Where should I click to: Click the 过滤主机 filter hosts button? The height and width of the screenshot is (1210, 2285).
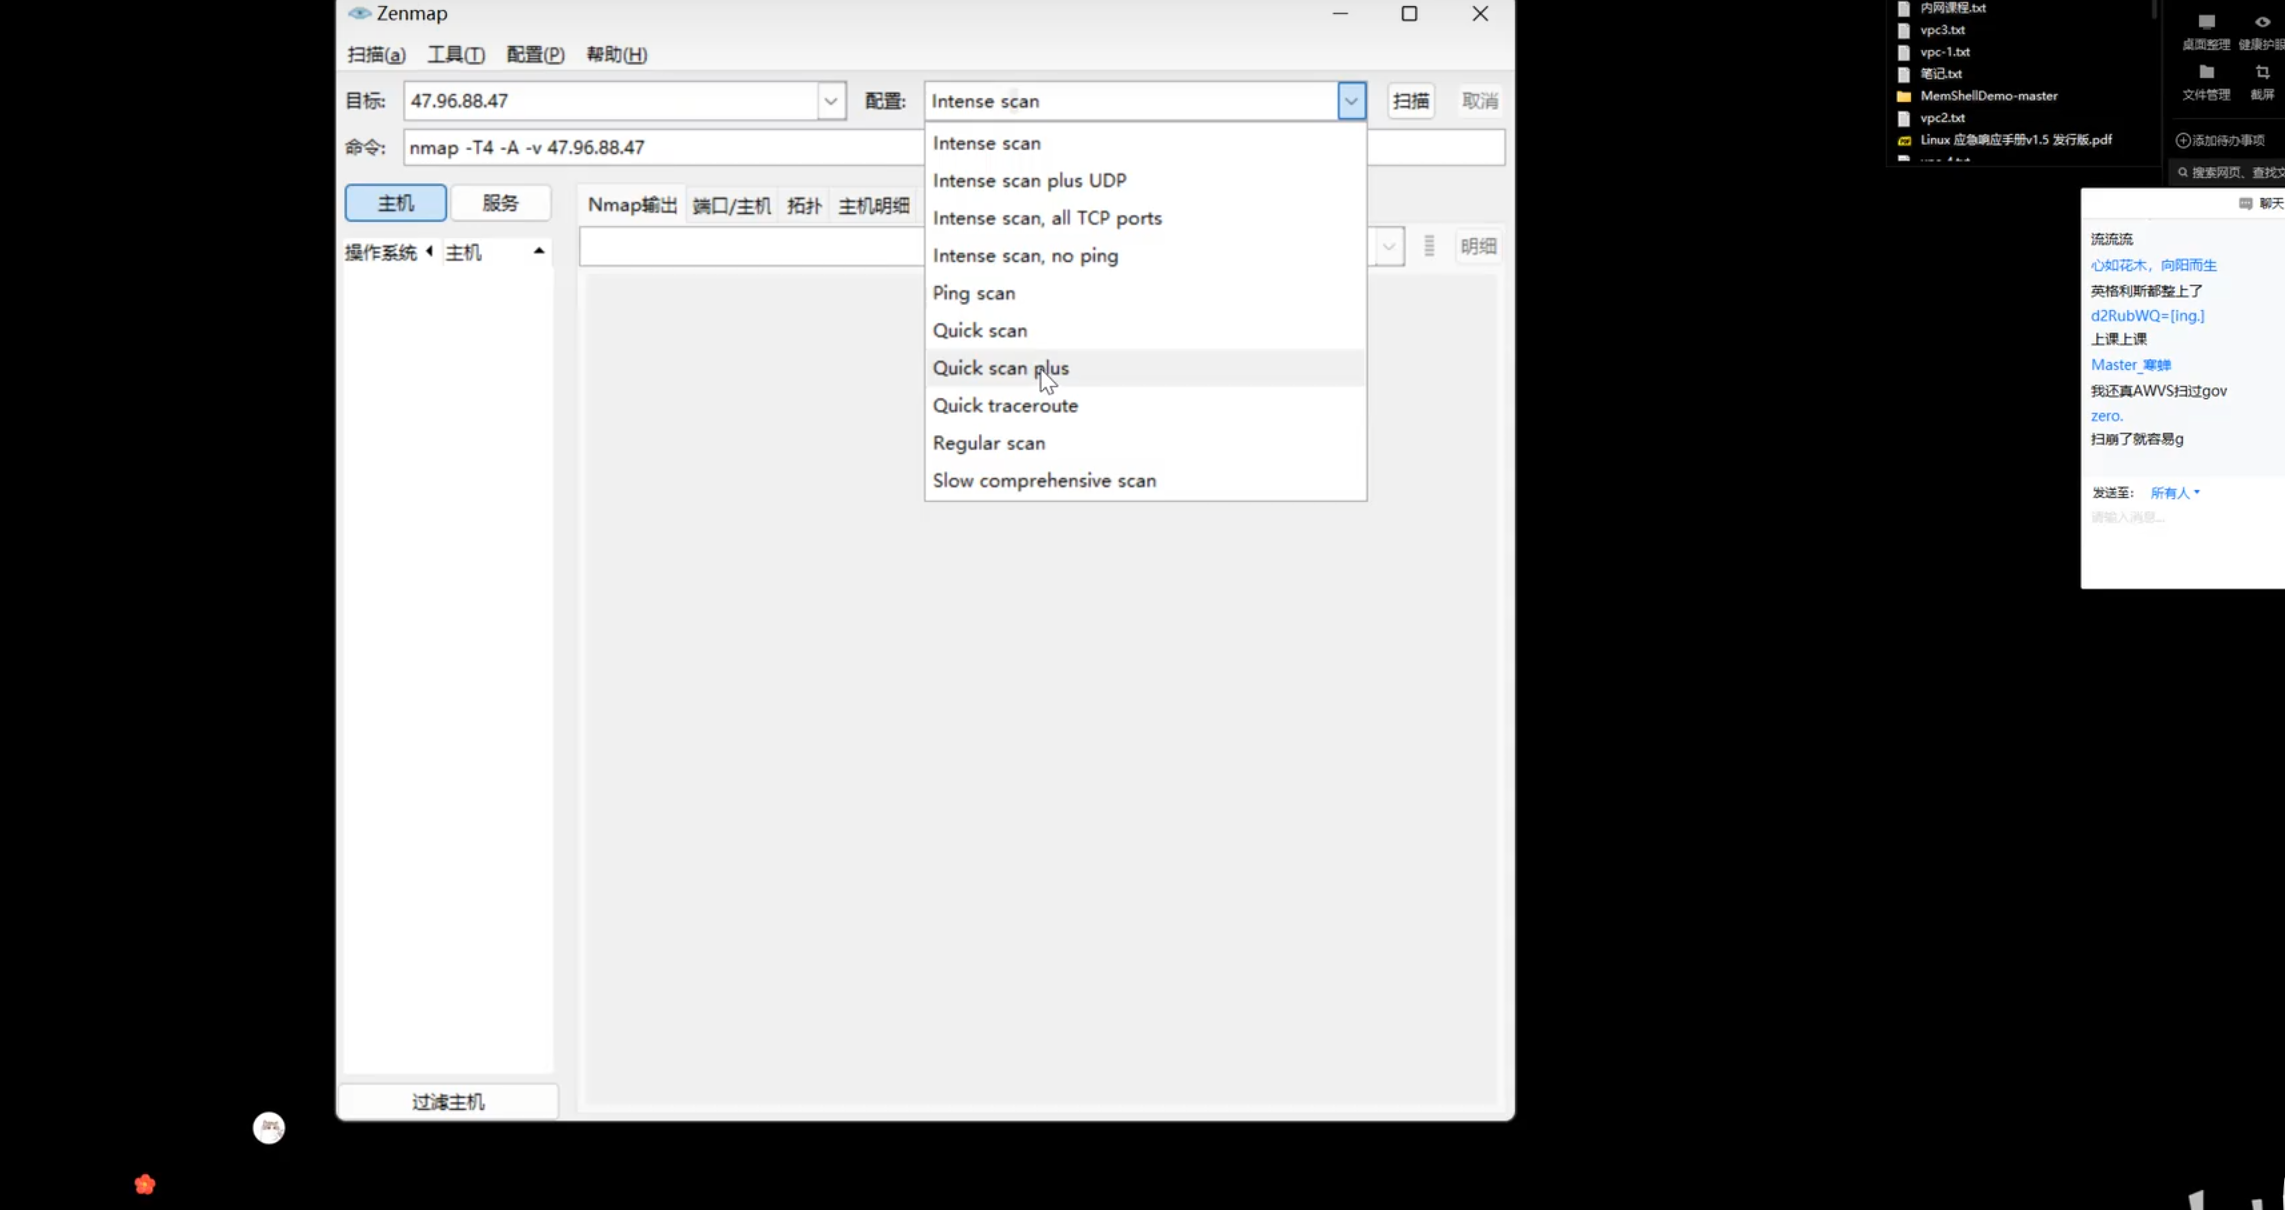coord(448,1102)
